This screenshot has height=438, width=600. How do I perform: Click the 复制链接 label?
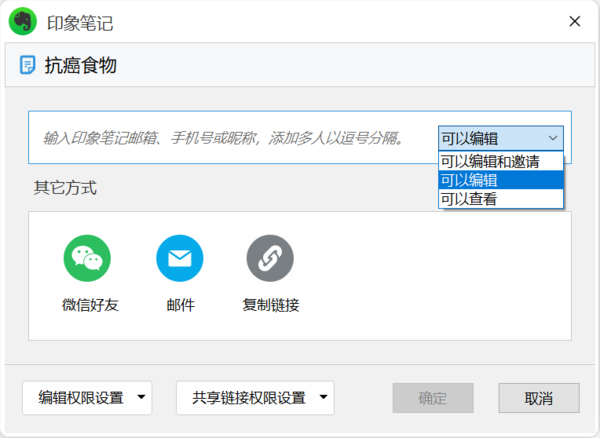(x=271, y=305)
